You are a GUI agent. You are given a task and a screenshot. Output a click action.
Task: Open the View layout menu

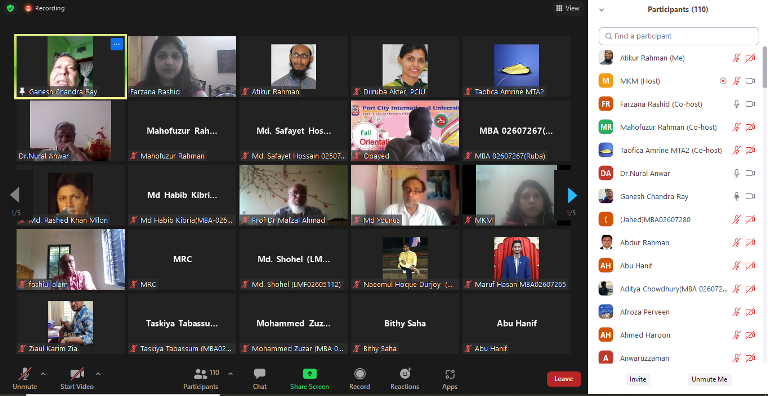[568, 8]
